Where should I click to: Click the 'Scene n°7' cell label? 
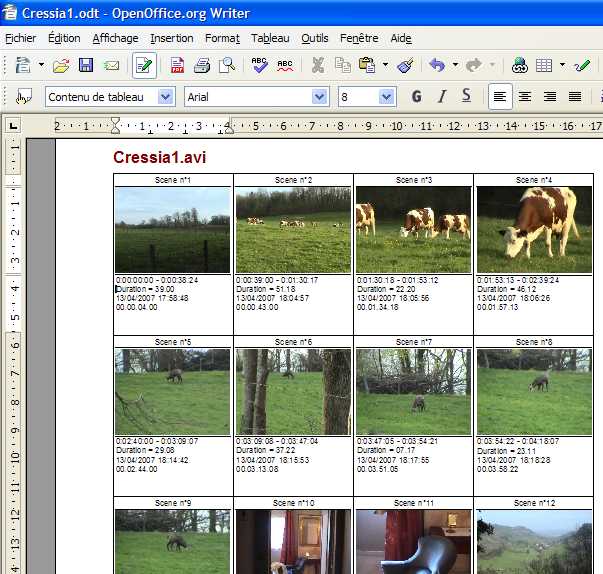pos(414,342)
